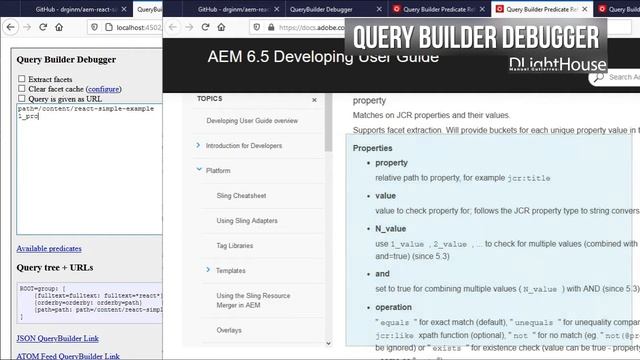Reload the Adobe docs page

pyautogui.click(x=205, y=27)
